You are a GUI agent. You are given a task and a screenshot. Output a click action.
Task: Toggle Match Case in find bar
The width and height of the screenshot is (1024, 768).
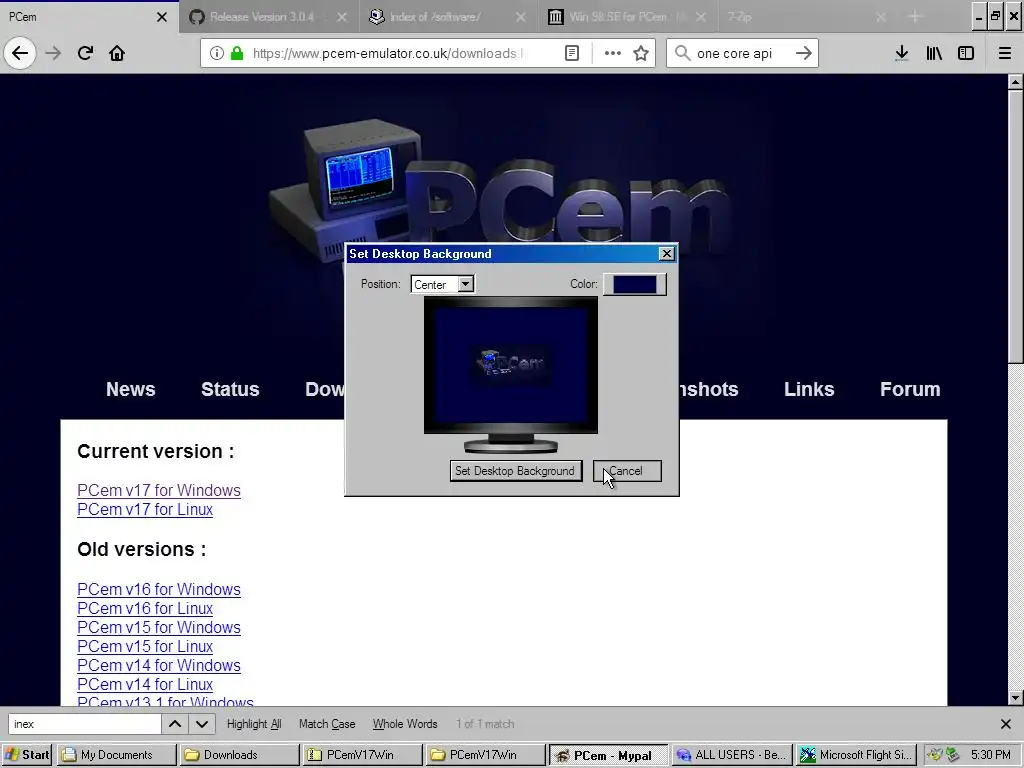(327, 724)
